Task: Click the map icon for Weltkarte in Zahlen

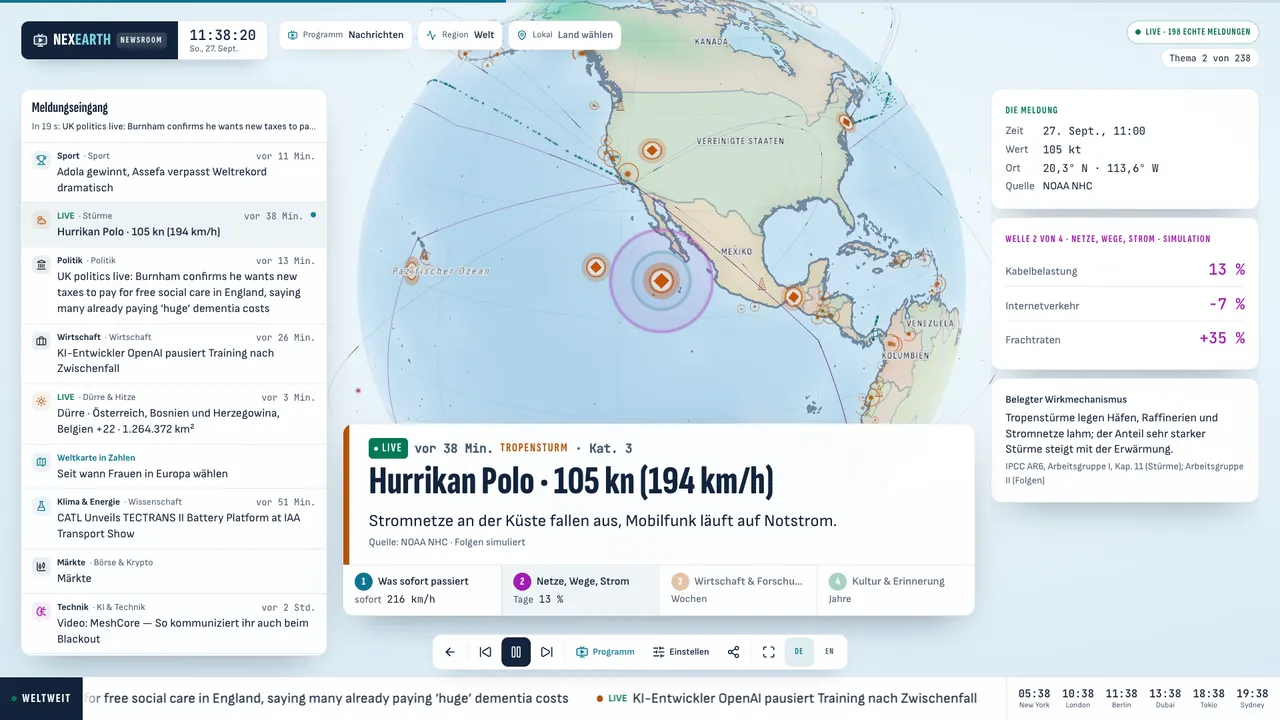Action: 41,462
